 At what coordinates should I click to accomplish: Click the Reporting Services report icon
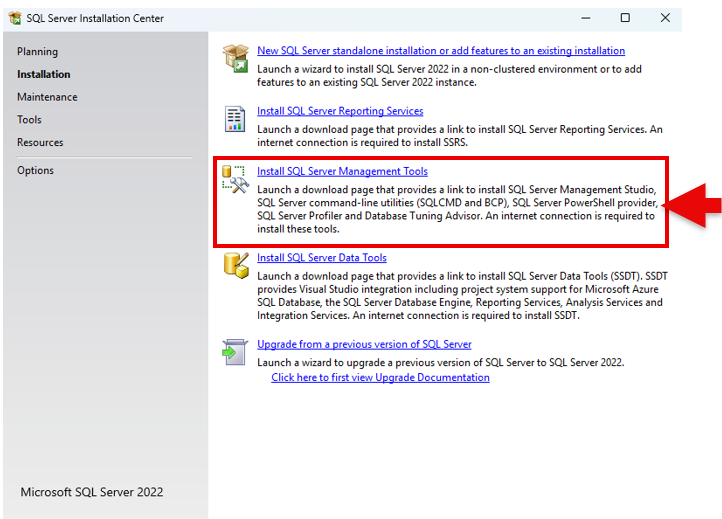[x=235, y=119]
